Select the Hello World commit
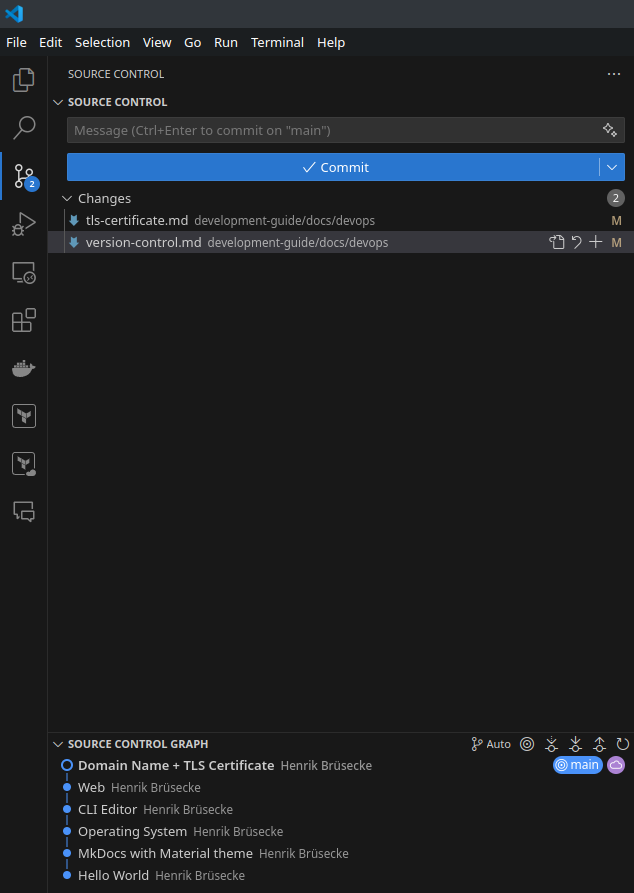This screenshot has width=634, height=893. (341, 875)
